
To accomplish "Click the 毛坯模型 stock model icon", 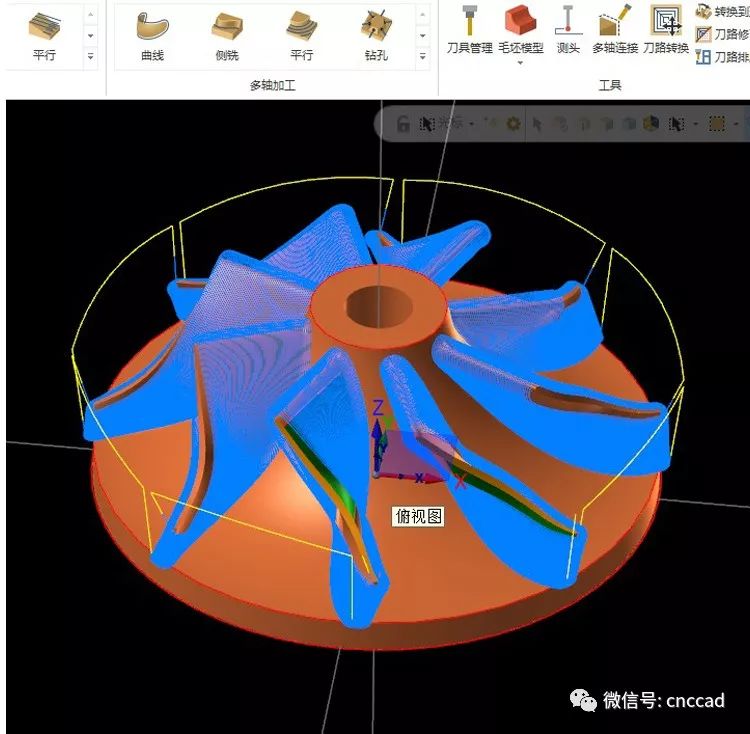I will pos(520,28).
